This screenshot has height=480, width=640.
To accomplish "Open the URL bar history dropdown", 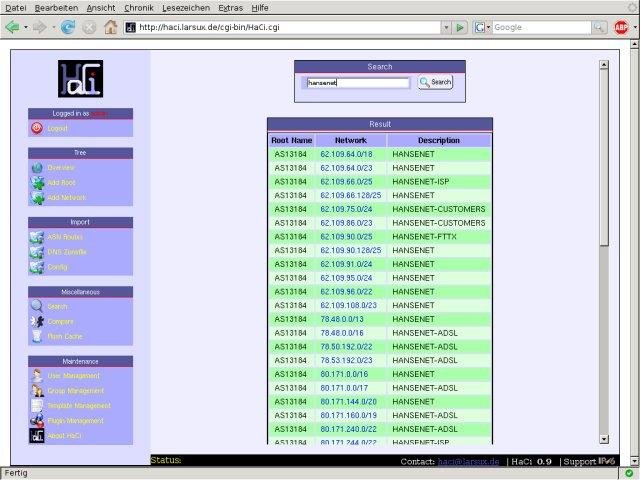I will (446, 27).
